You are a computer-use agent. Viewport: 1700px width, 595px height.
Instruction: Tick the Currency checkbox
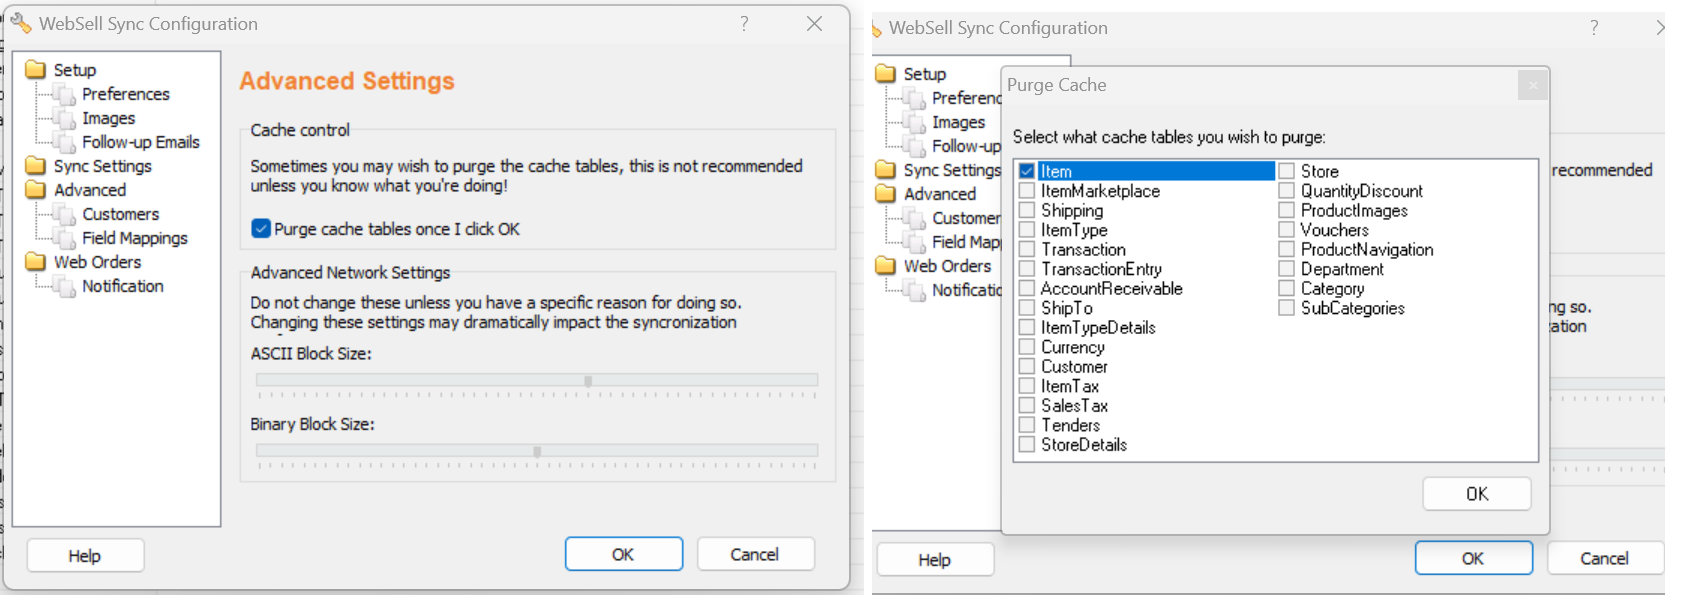(1027, 347)
